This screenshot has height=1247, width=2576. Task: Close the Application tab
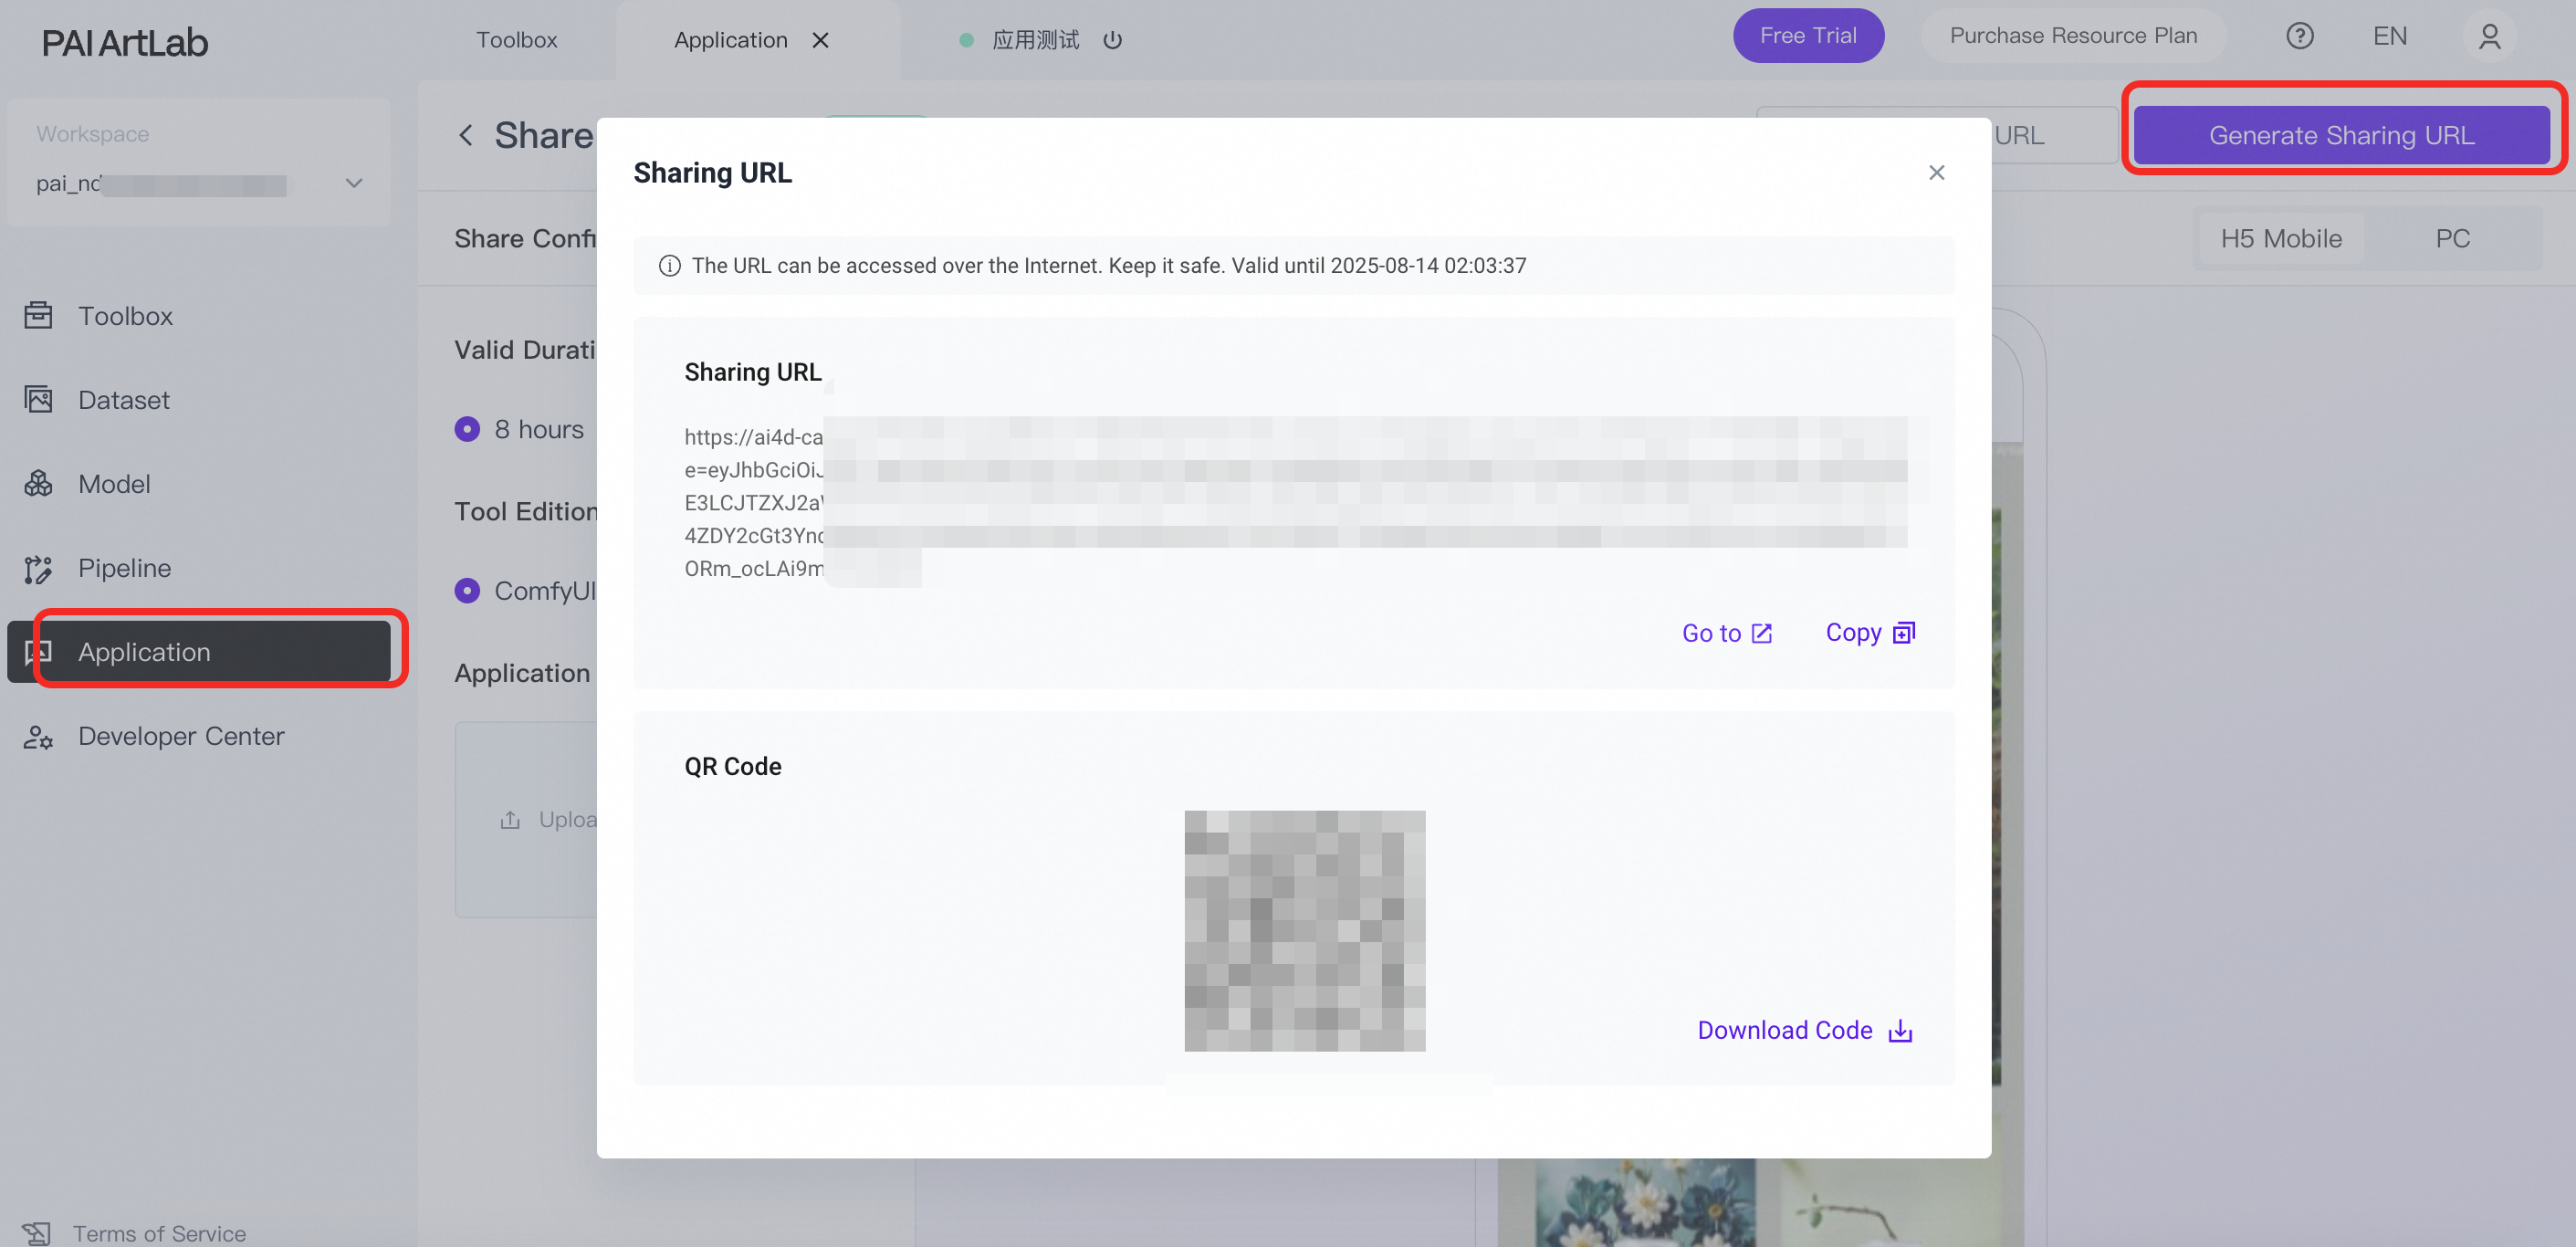820,40
